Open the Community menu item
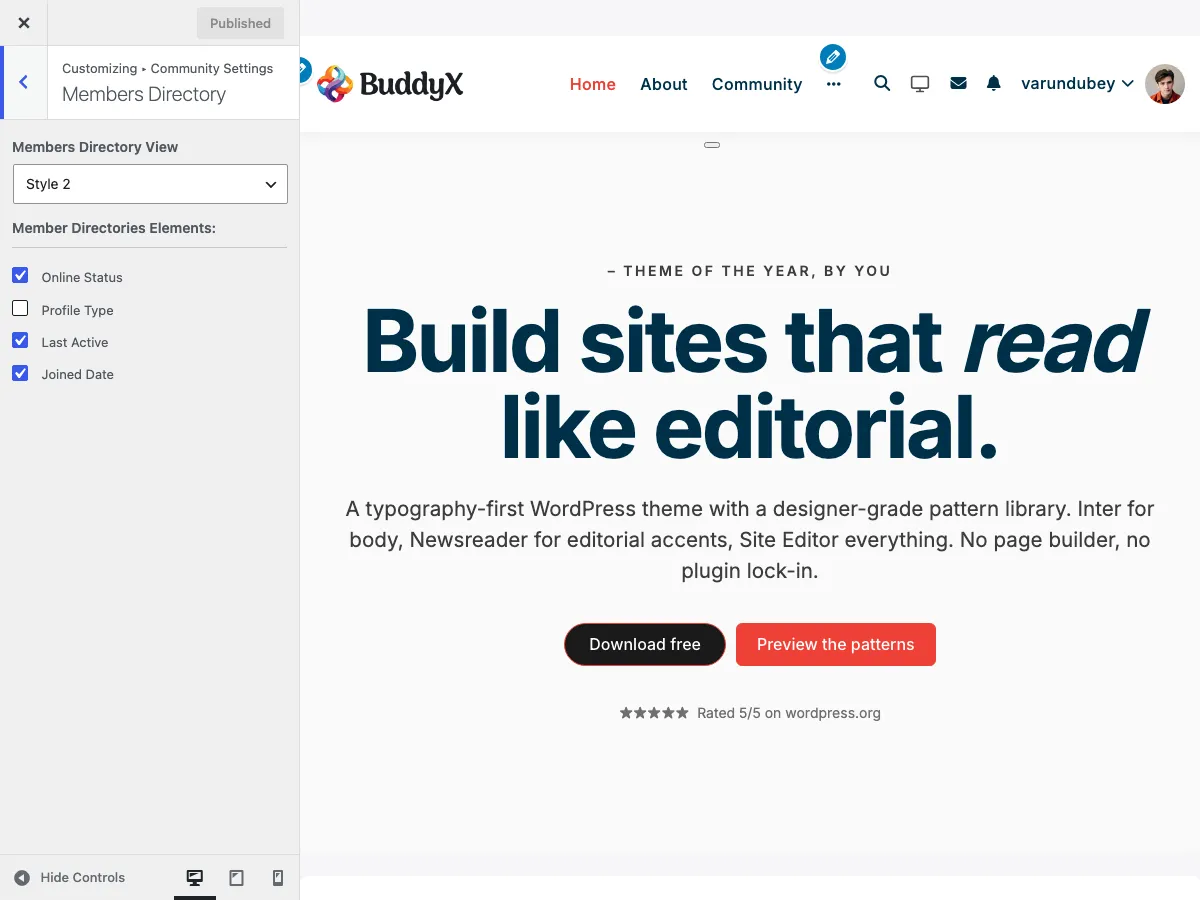Viewport: 1200px width, 900px height. [x=757, y=84]
